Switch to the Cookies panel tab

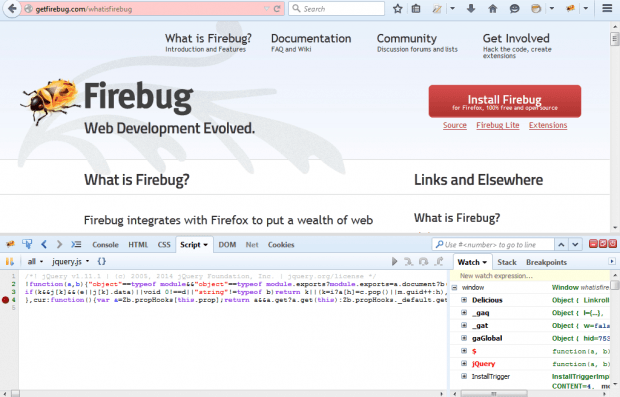[x=281, y=245]
